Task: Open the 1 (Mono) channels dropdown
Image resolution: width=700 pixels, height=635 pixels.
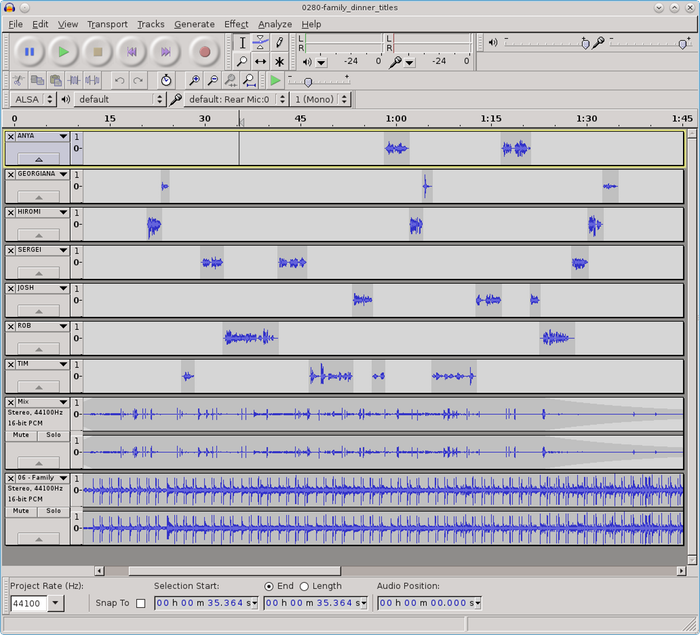Action: (x=320, y=99)
